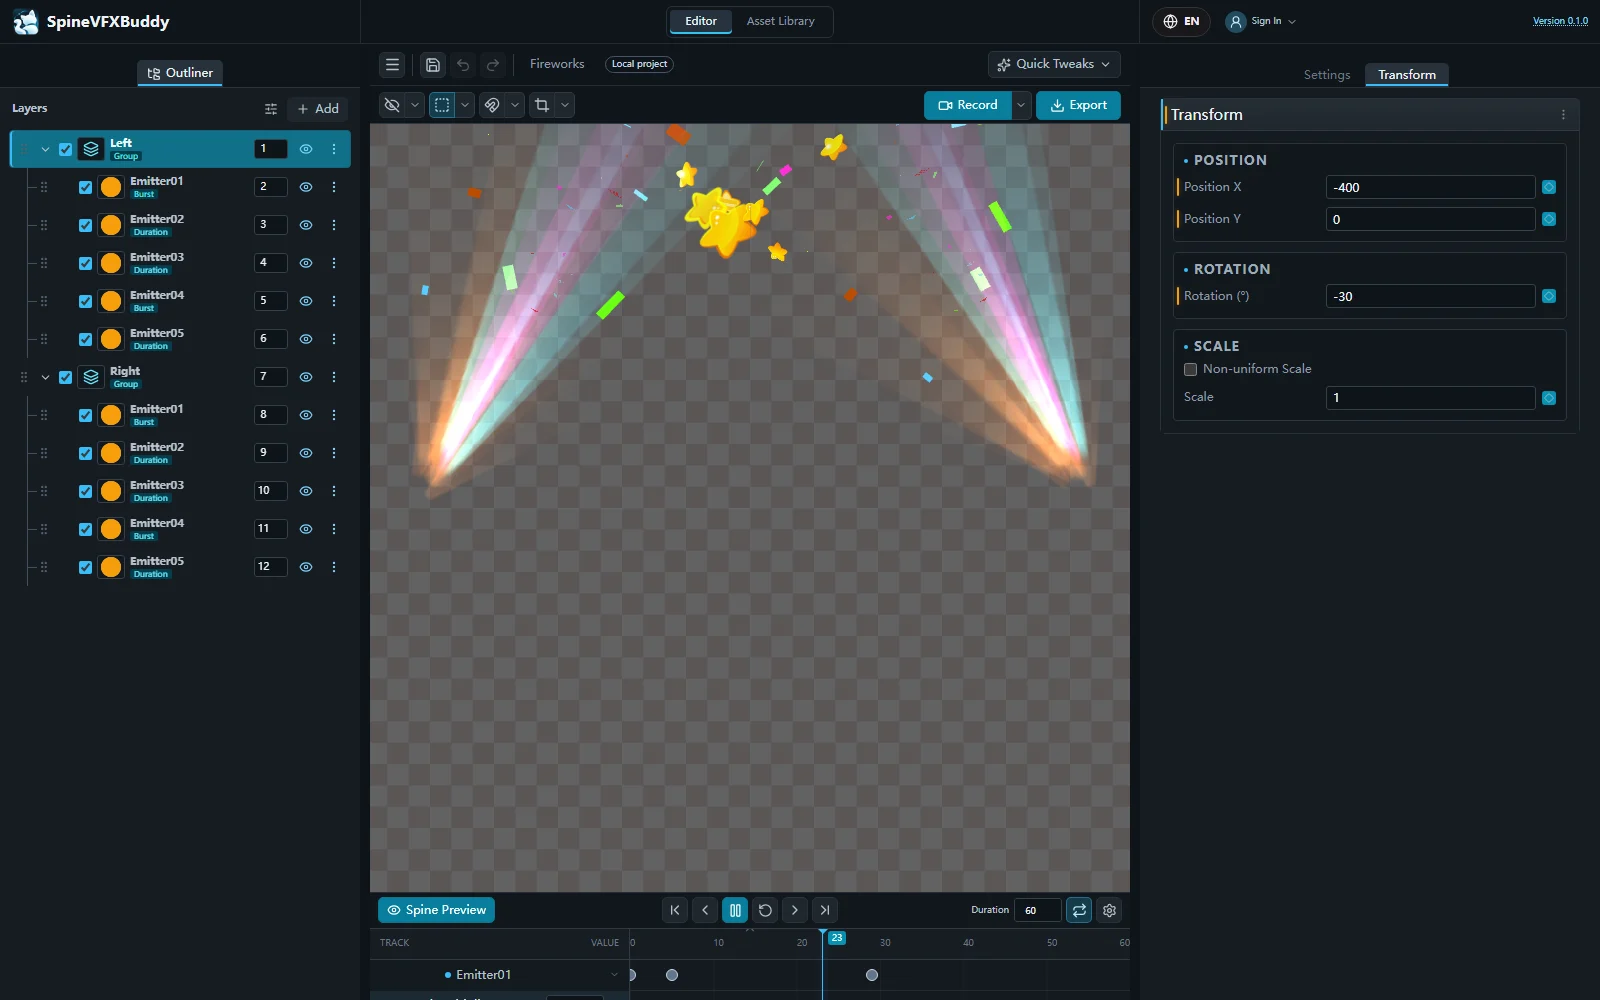Restart the animation playback
The image size is (1600, 1000).
(765, 910)
